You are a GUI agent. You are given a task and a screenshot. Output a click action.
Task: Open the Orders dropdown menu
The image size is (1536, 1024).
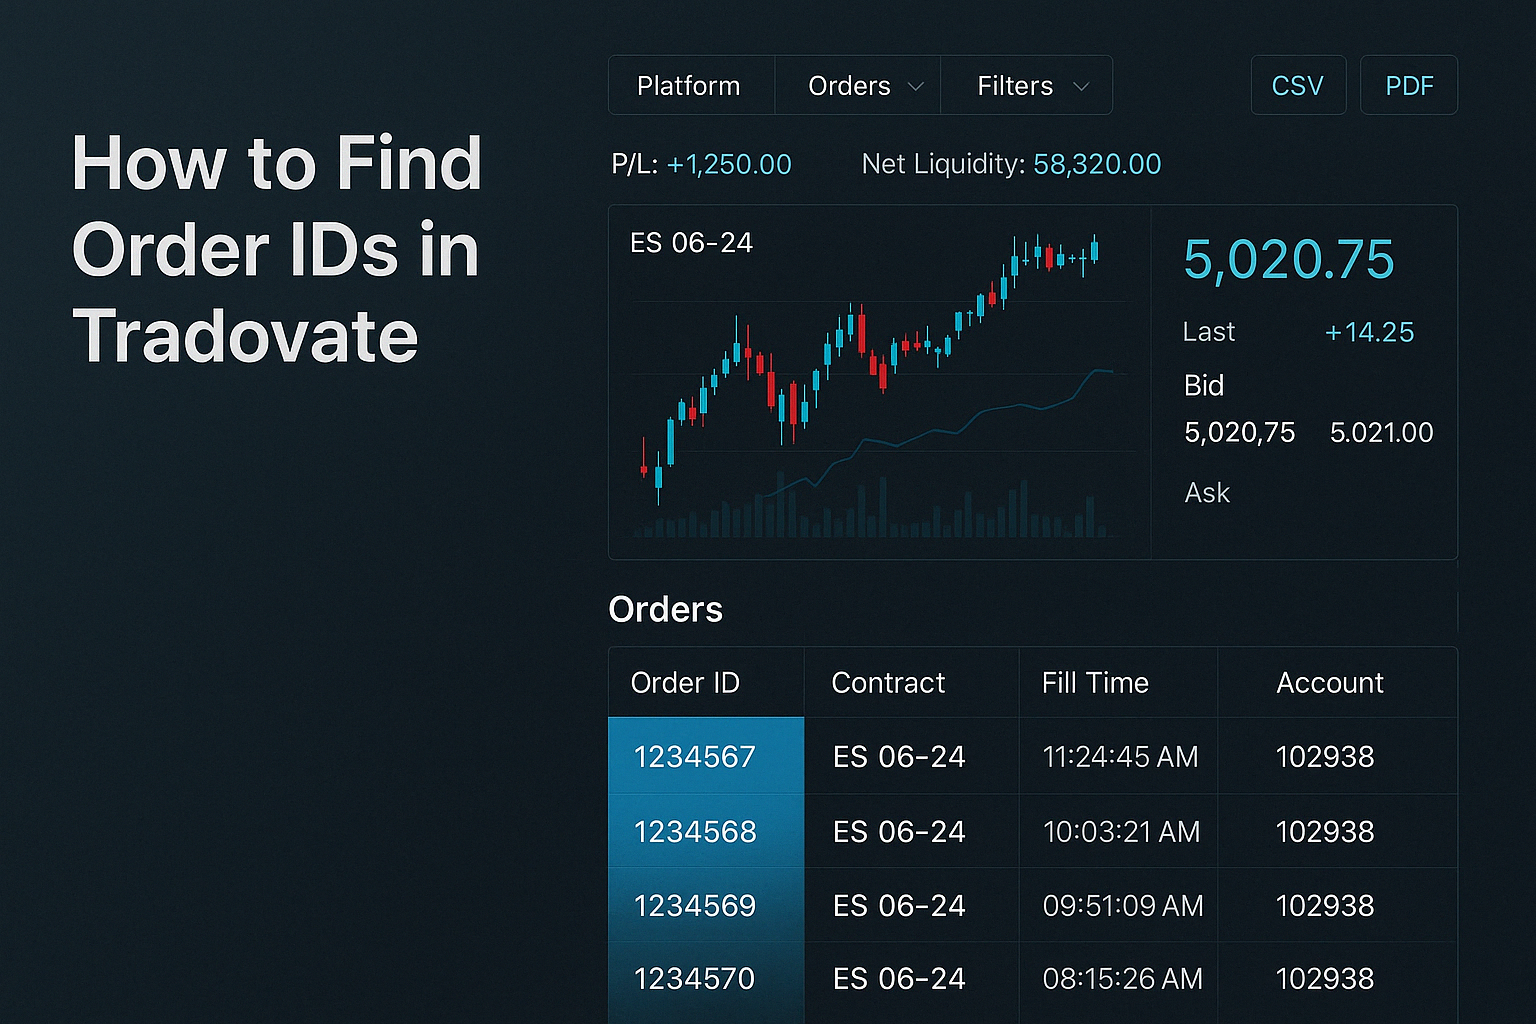click(858, 86)
